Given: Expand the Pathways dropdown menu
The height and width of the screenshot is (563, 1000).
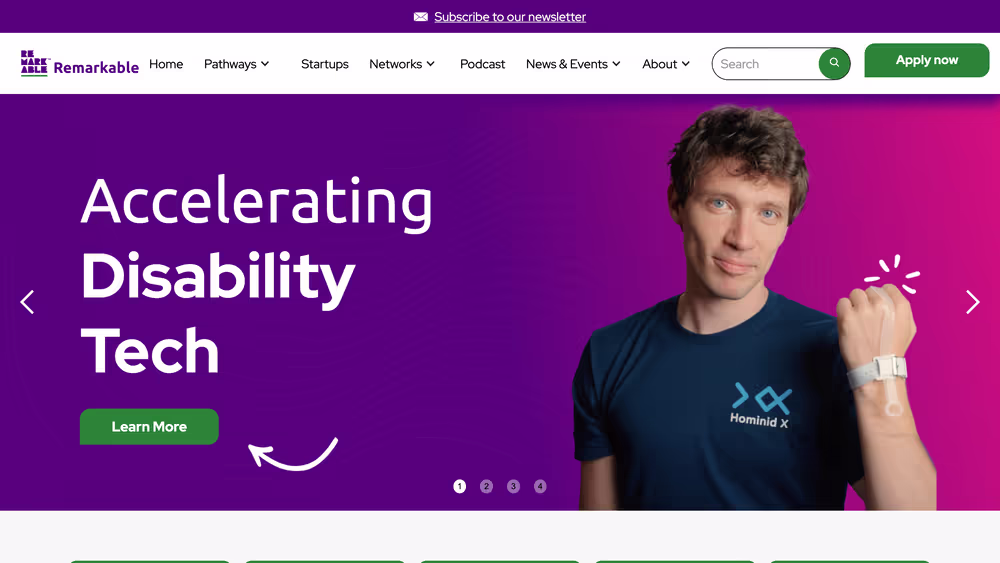Looking at the screenshot, I should coord(237,64).
